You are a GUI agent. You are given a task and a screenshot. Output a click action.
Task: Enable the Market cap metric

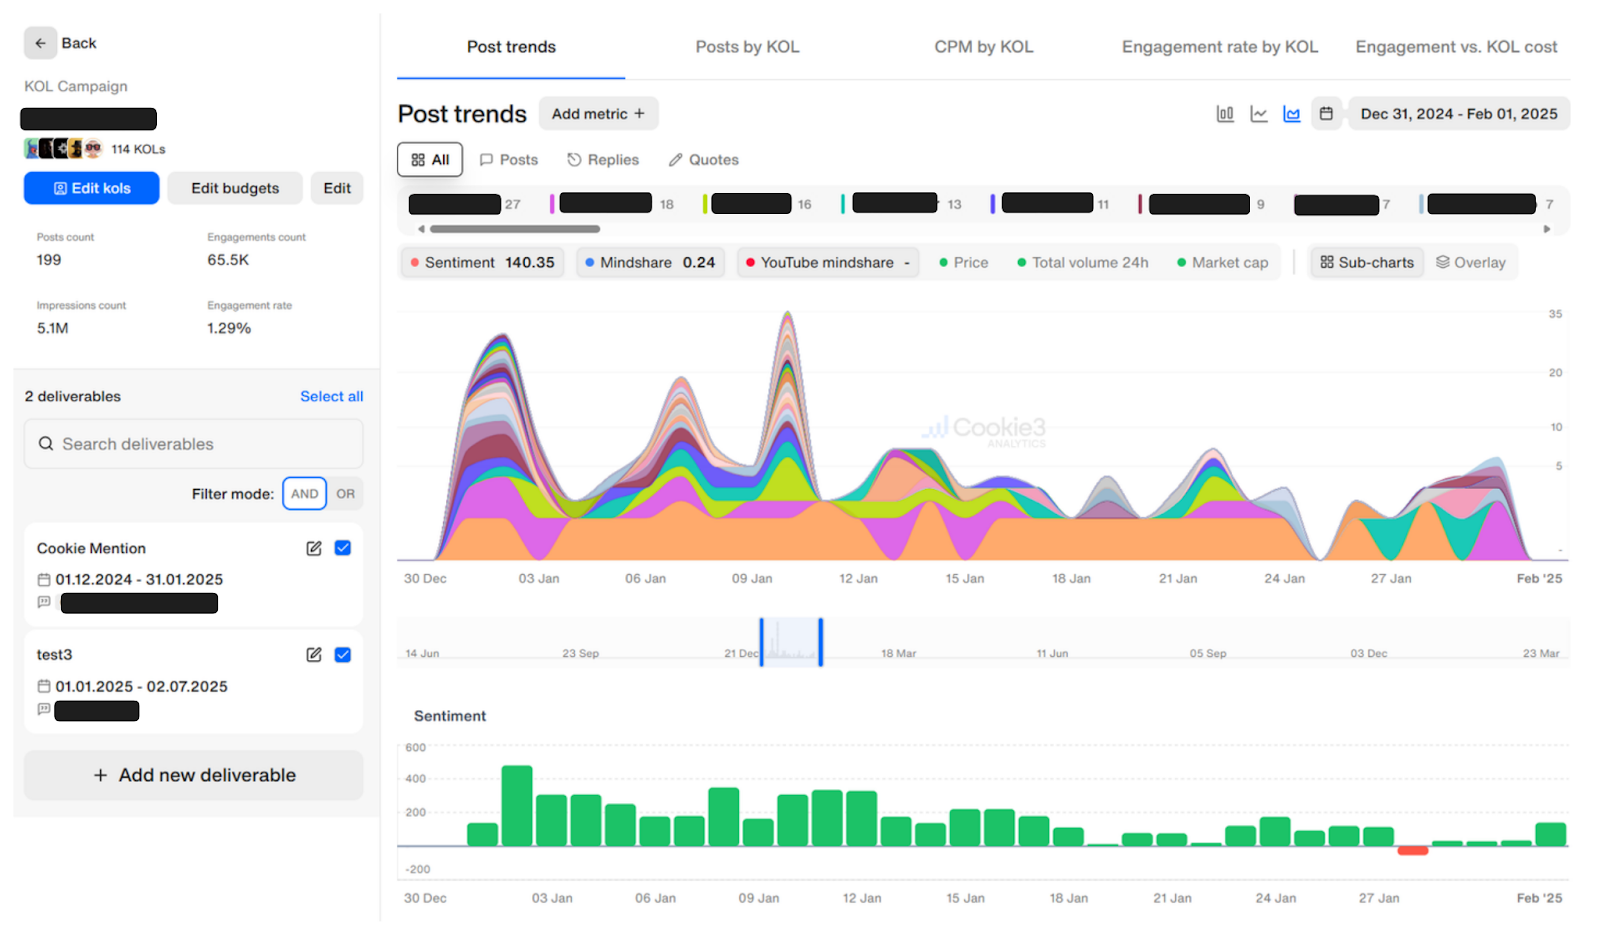(x=1223, y=263)
